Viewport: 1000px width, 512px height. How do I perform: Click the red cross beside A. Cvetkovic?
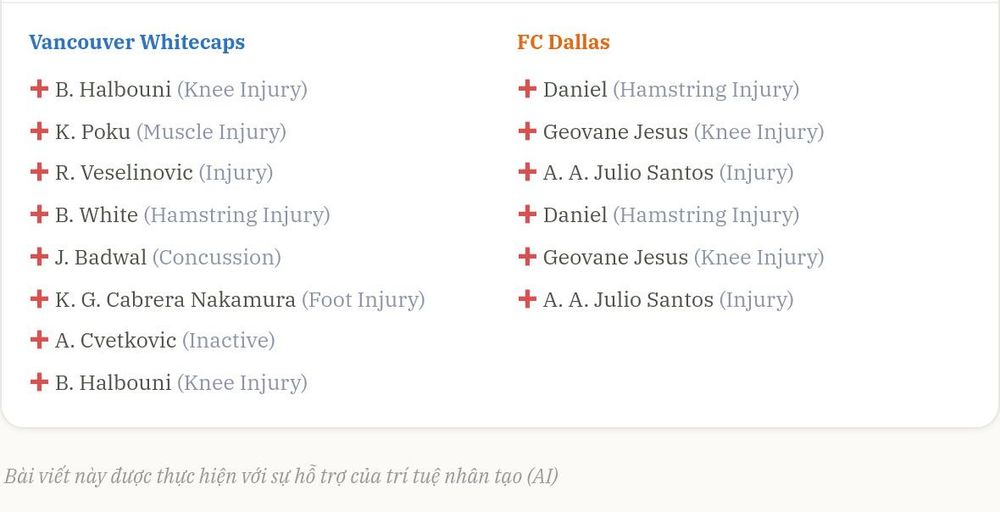[x=39, y=340]
